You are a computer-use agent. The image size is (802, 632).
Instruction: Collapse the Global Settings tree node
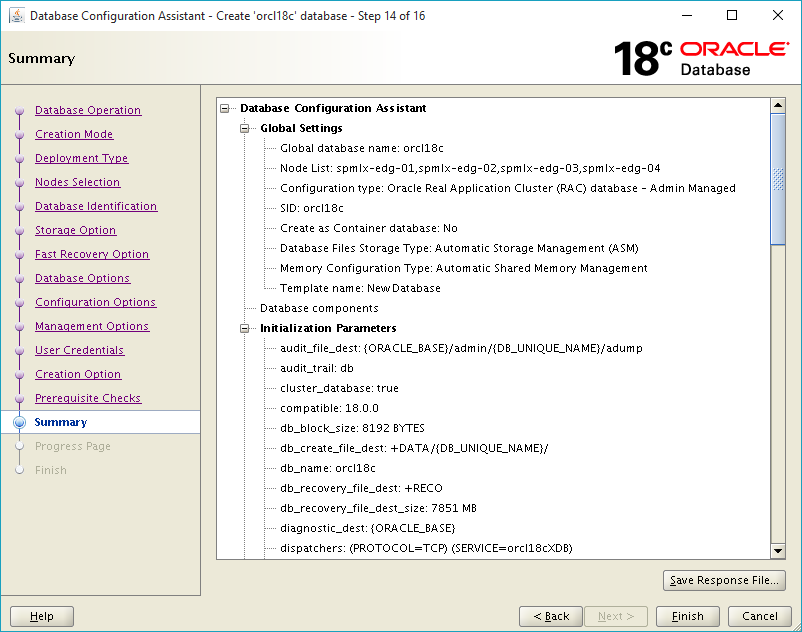point(244,128)
